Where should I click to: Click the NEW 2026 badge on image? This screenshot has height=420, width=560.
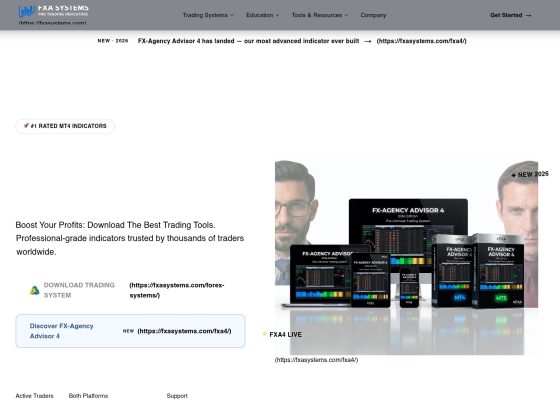point(530,175)
